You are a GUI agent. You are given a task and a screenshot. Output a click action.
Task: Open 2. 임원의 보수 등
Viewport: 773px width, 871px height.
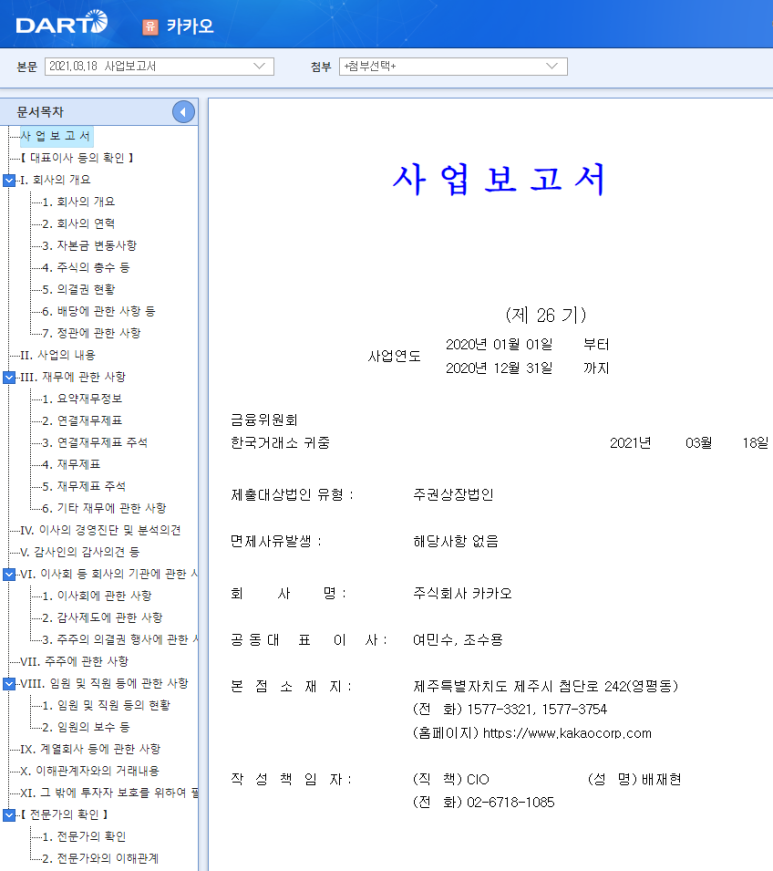click(86, 727)
